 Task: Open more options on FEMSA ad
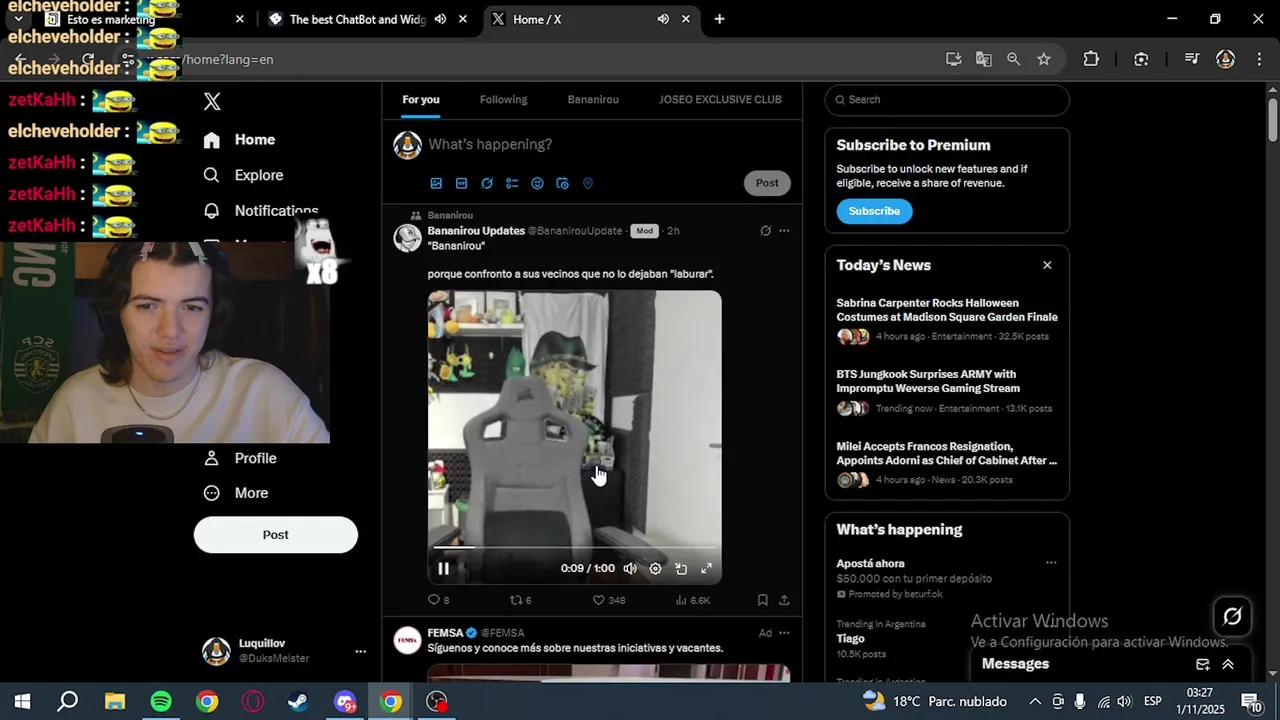(x=784, y=633)
